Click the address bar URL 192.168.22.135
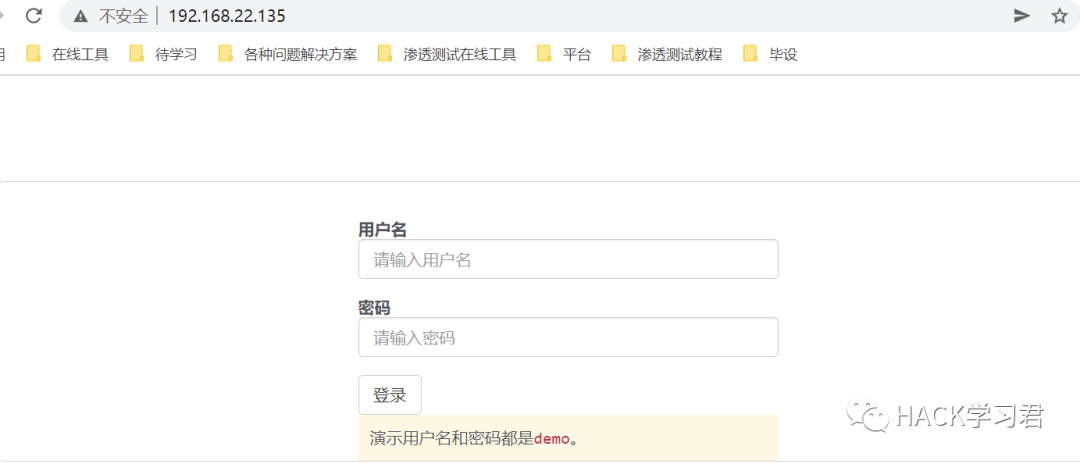 pyautogui.click(x=227, y=16)
